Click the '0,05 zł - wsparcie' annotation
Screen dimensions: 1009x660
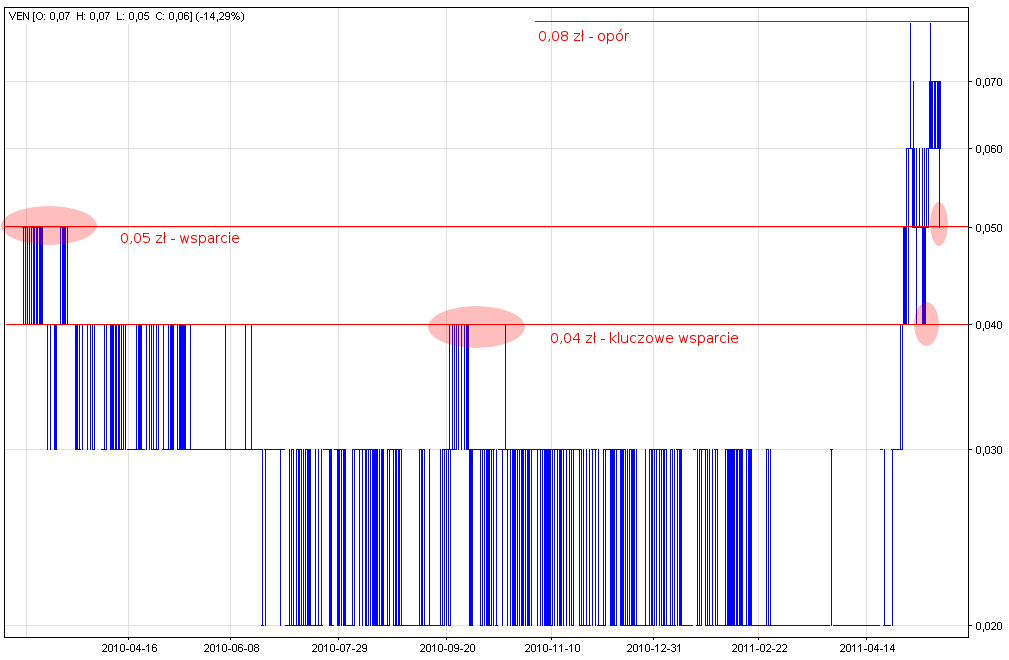[x=180, y=239]
